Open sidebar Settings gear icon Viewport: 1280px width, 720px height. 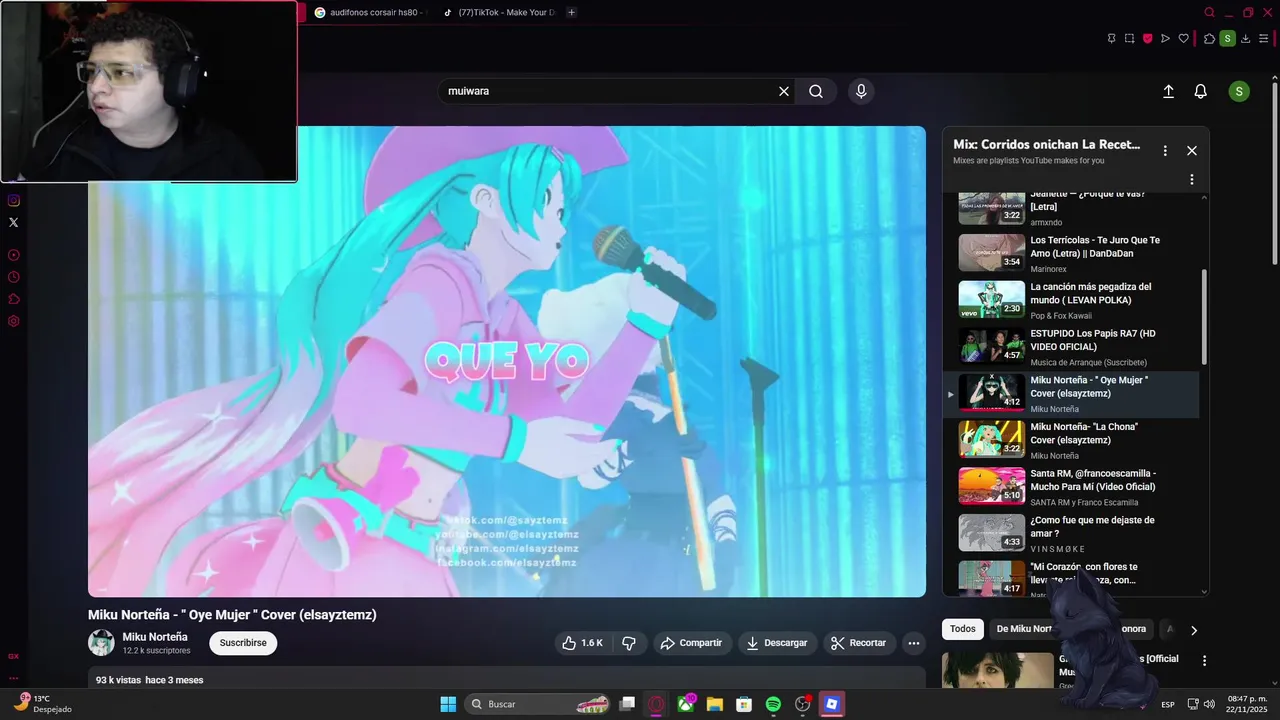pos(14,321)
